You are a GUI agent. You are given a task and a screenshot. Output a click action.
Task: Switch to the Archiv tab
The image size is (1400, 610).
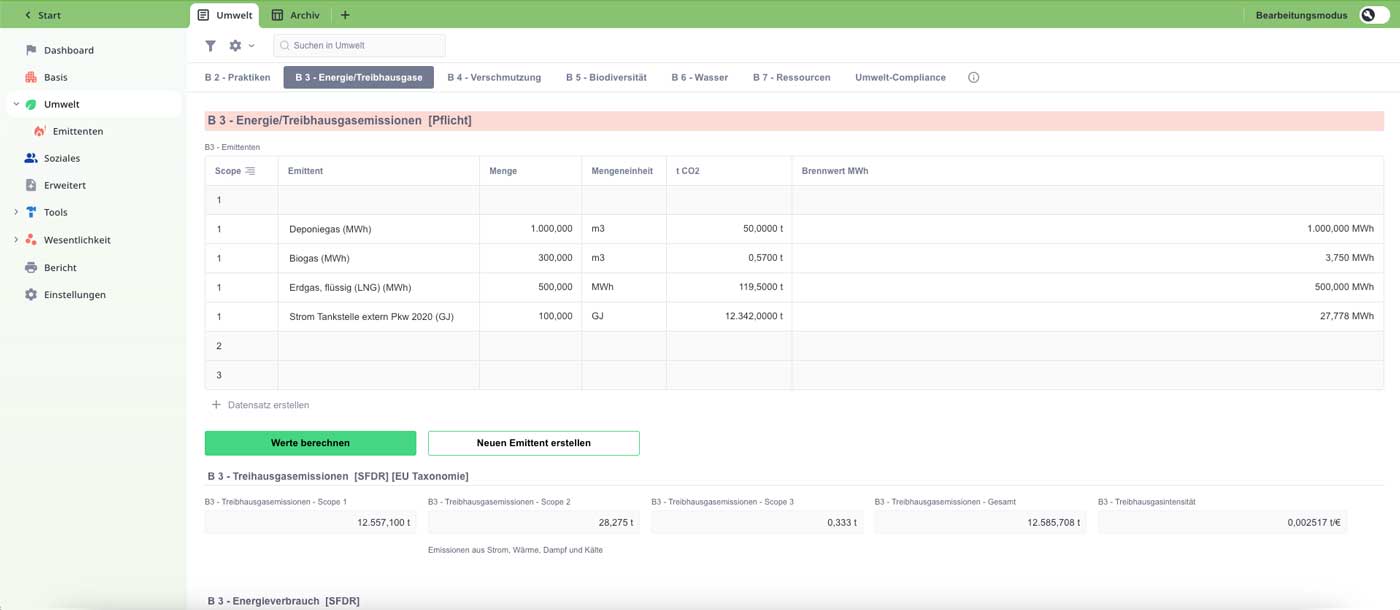click(296, 15)
